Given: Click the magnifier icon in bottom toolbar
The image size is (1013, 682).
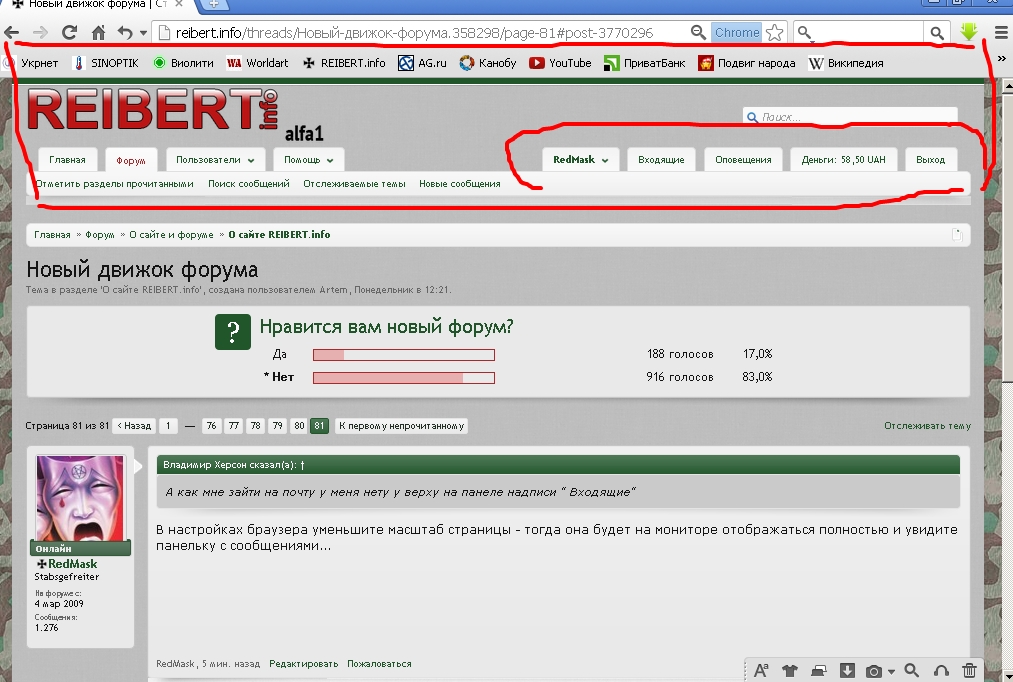Looking at the screenshot, I should [x=911, y=670].
